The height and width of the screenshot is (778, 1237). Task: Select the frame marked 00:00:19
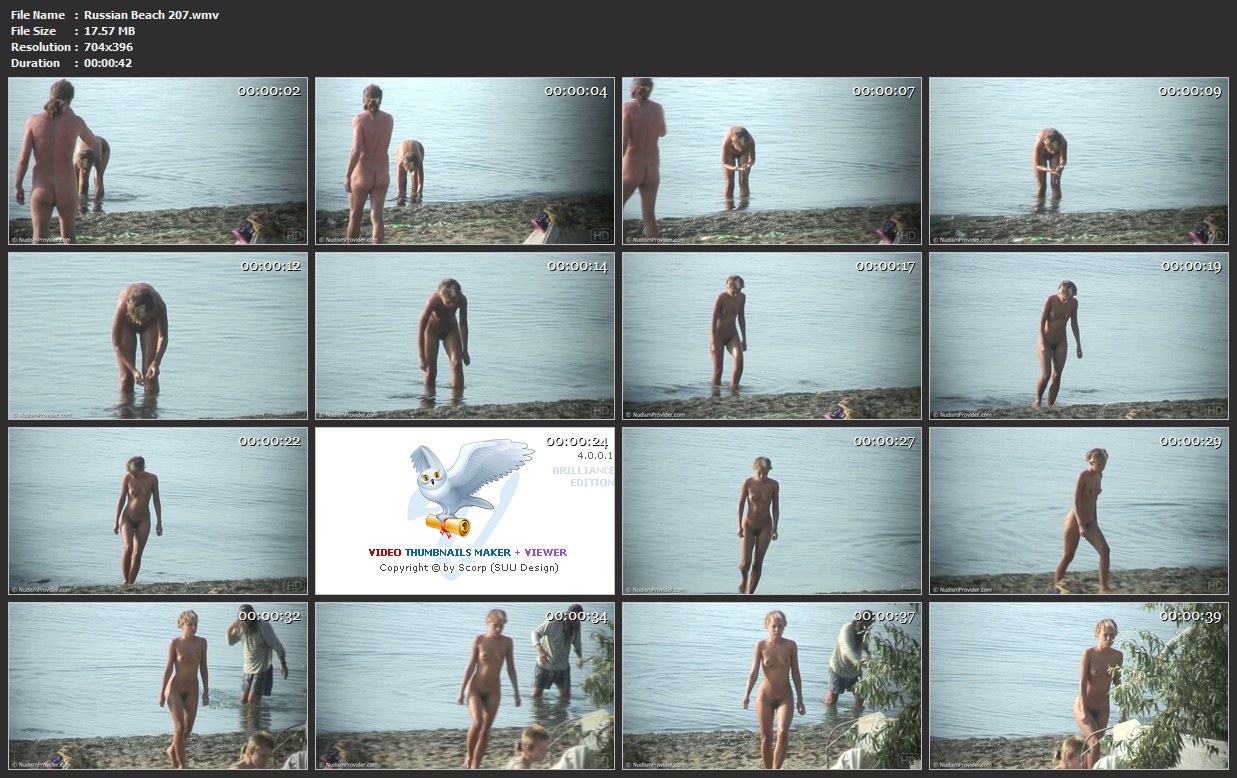1079,336
